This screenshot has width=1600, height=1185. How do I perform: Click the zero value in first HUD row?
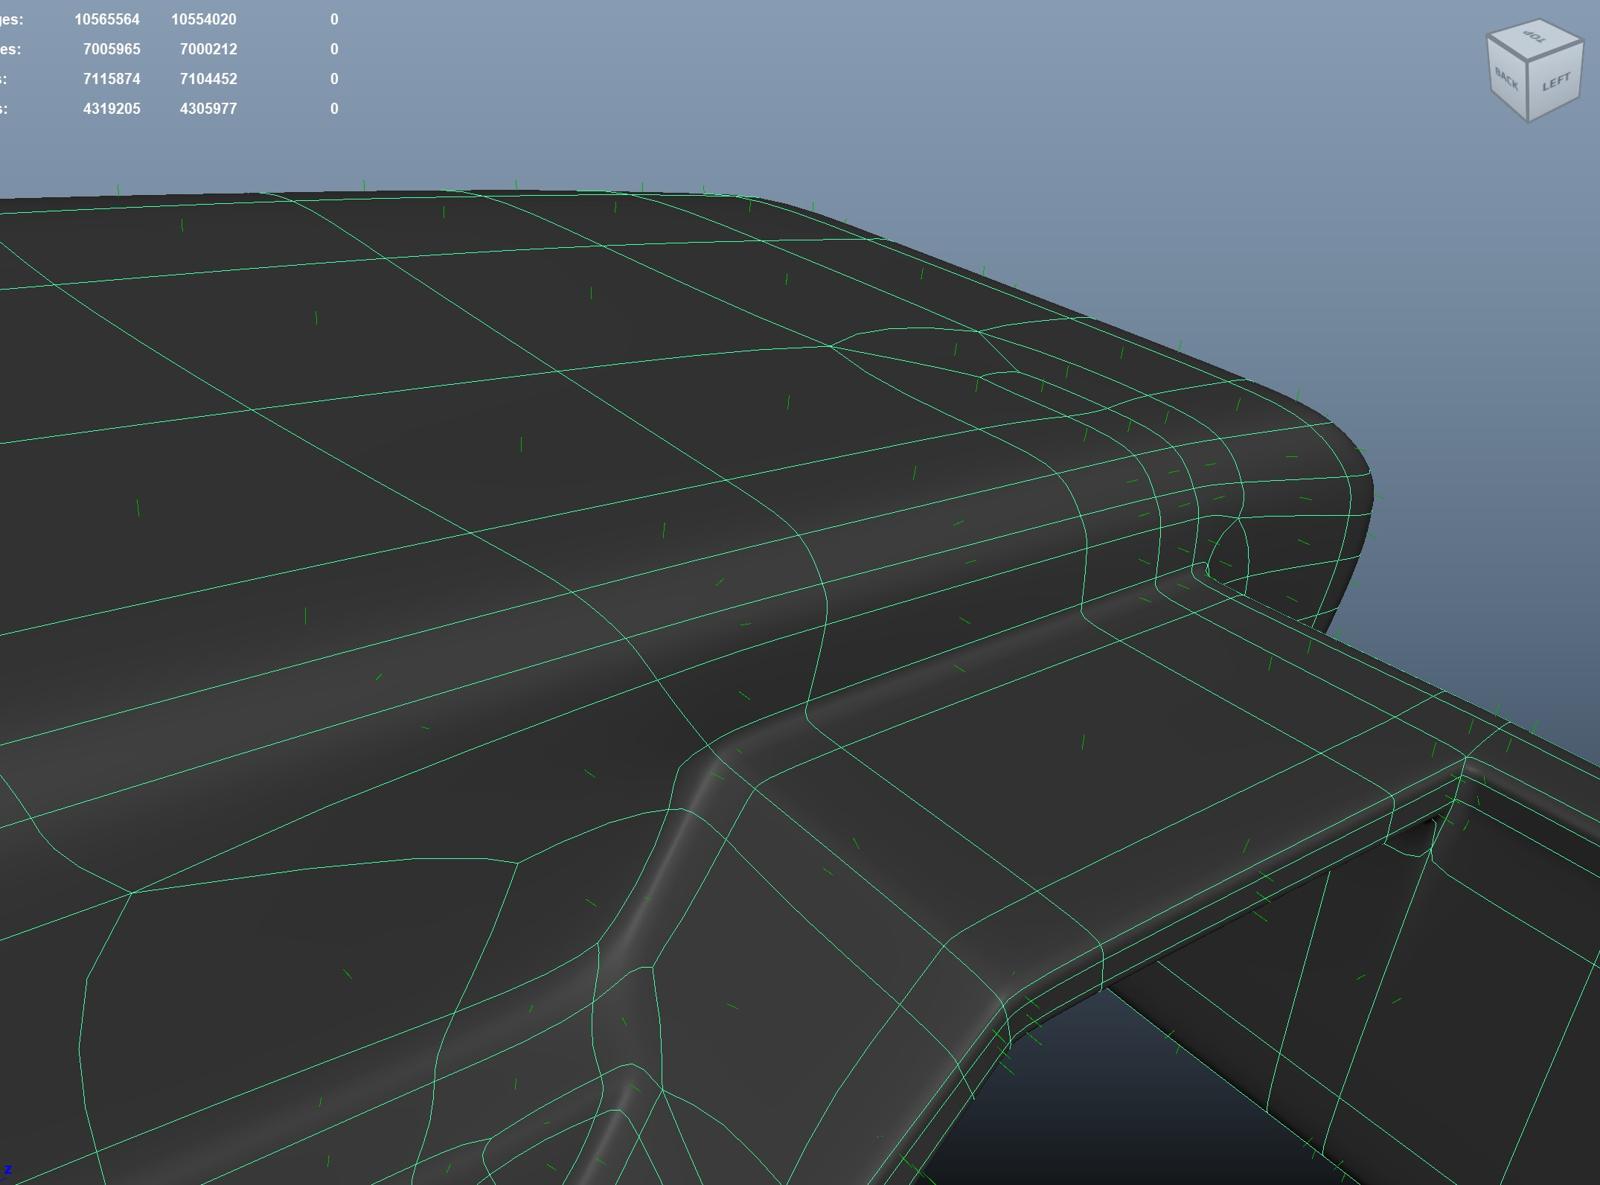tap(334, 19)
